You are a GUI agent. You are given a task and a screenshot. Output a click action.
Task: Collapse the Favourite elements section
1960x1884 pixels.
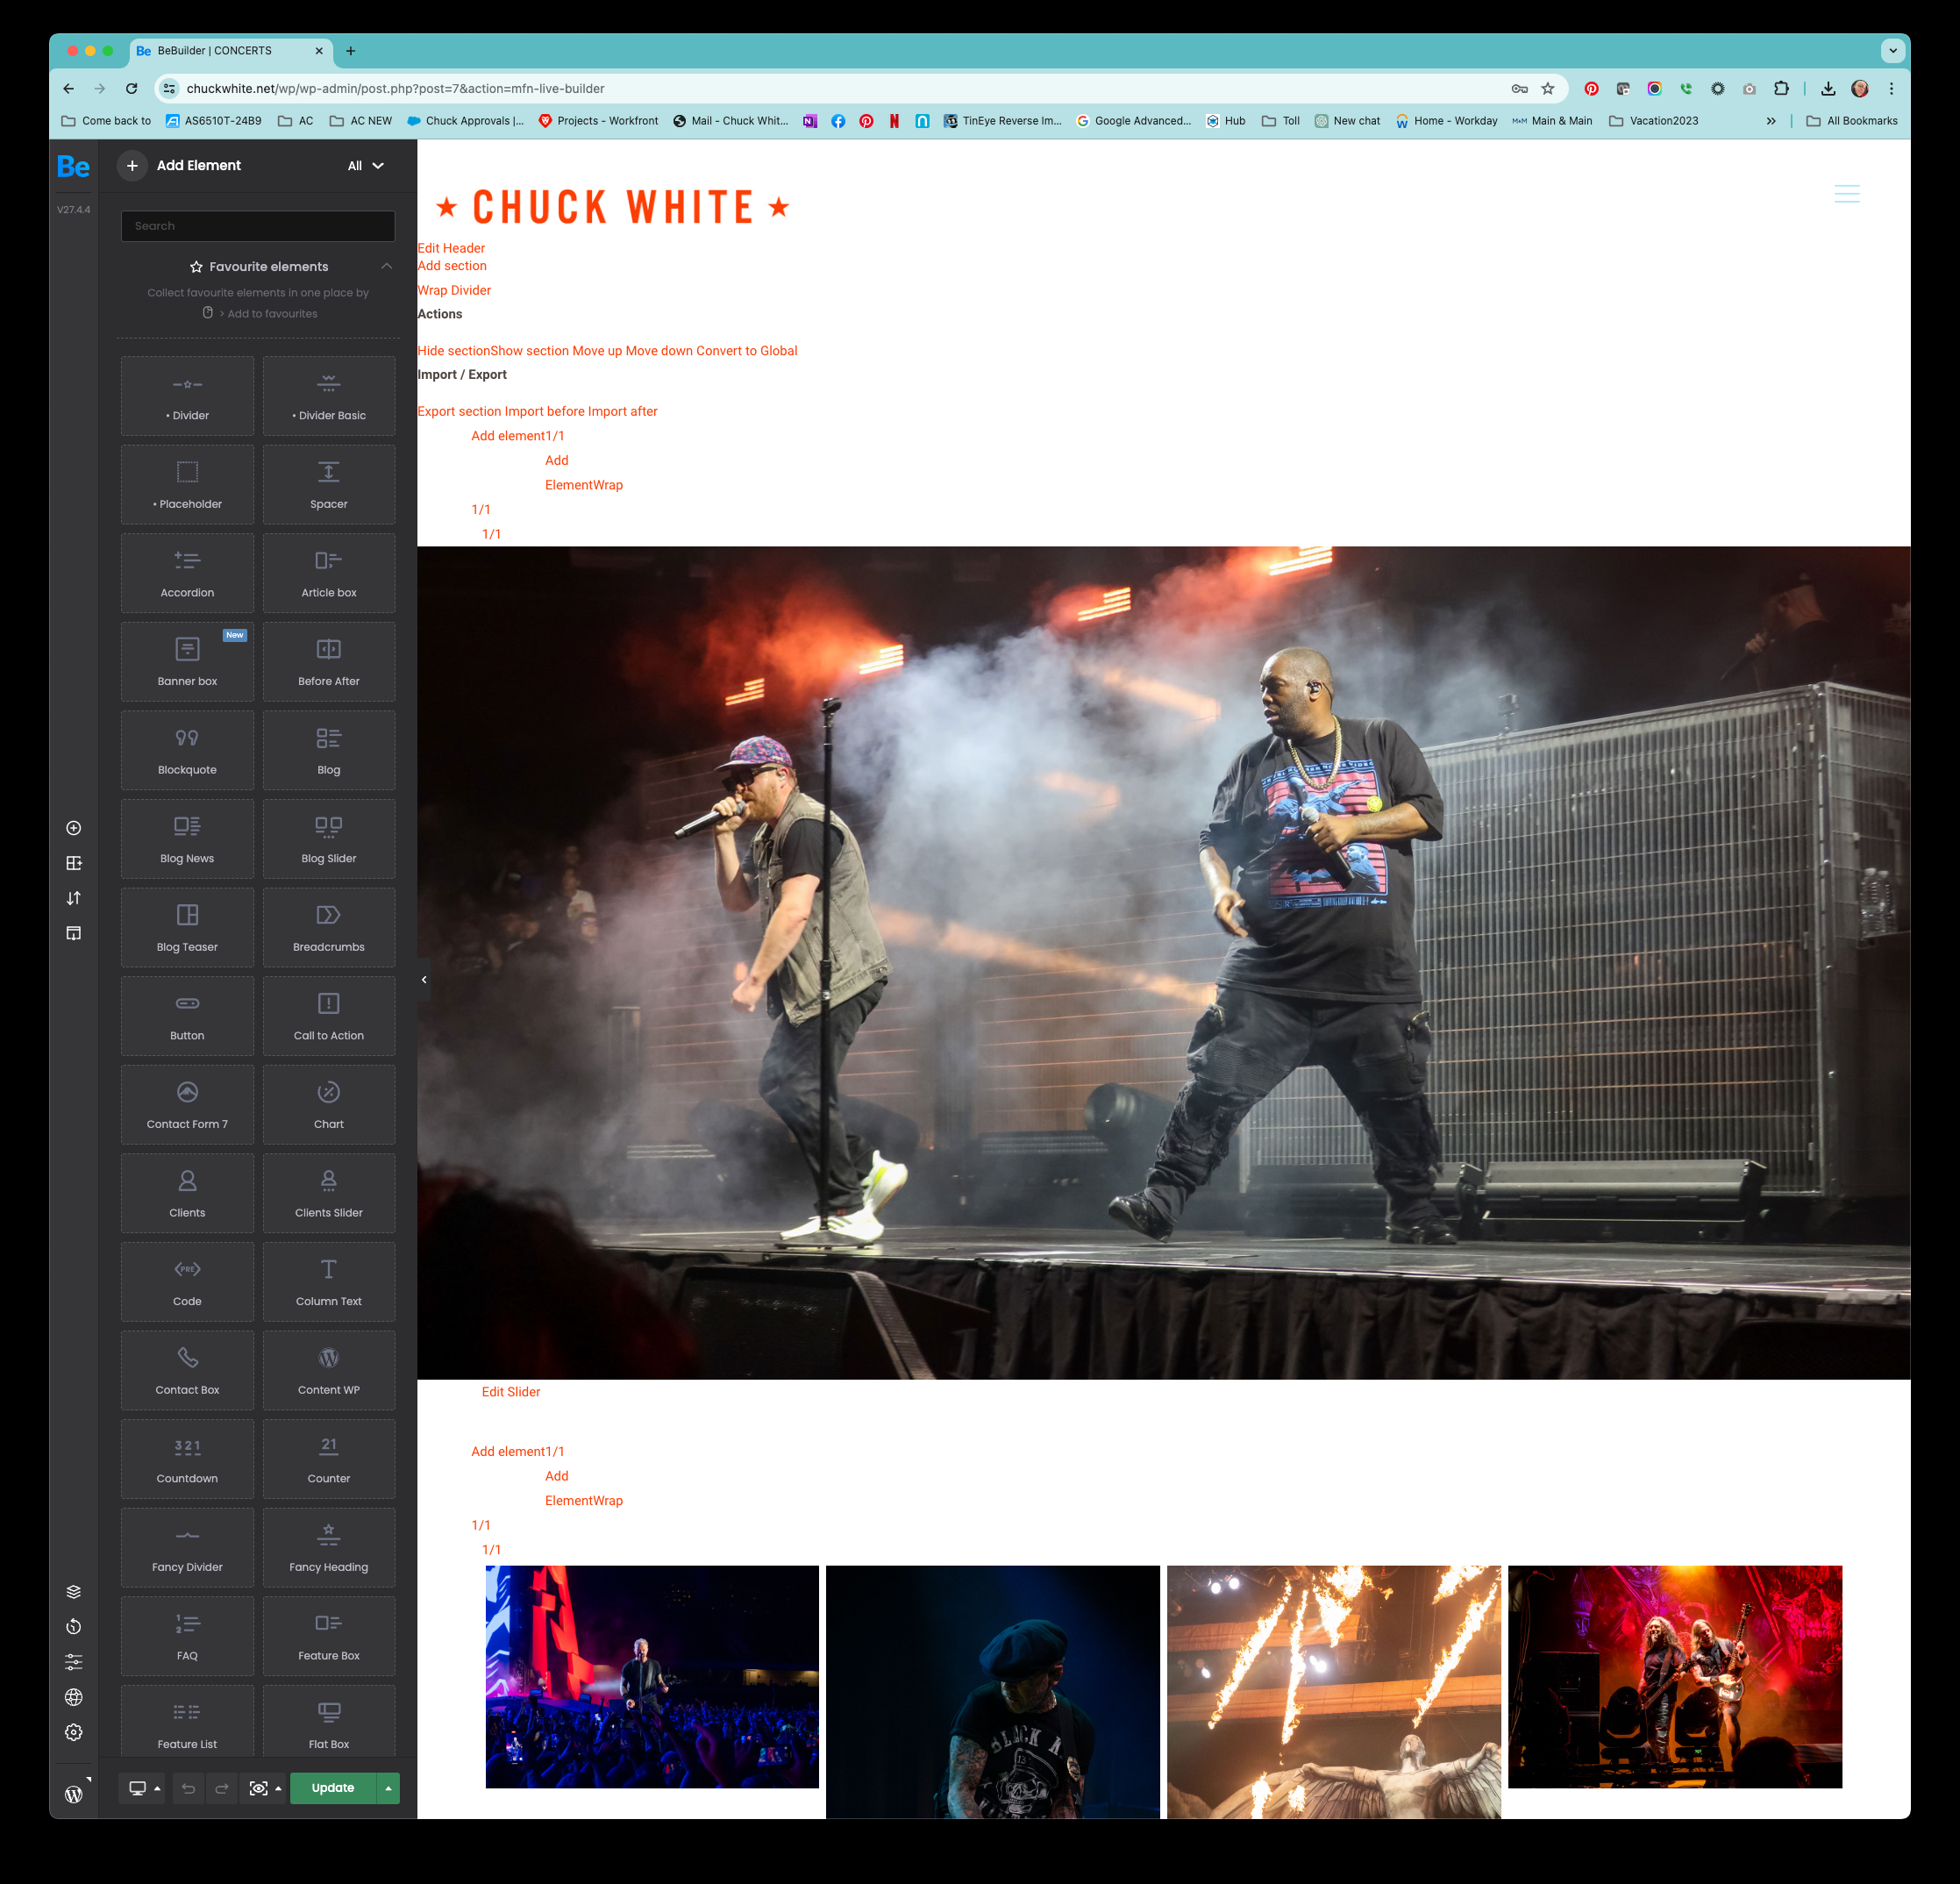coord(386,266)
